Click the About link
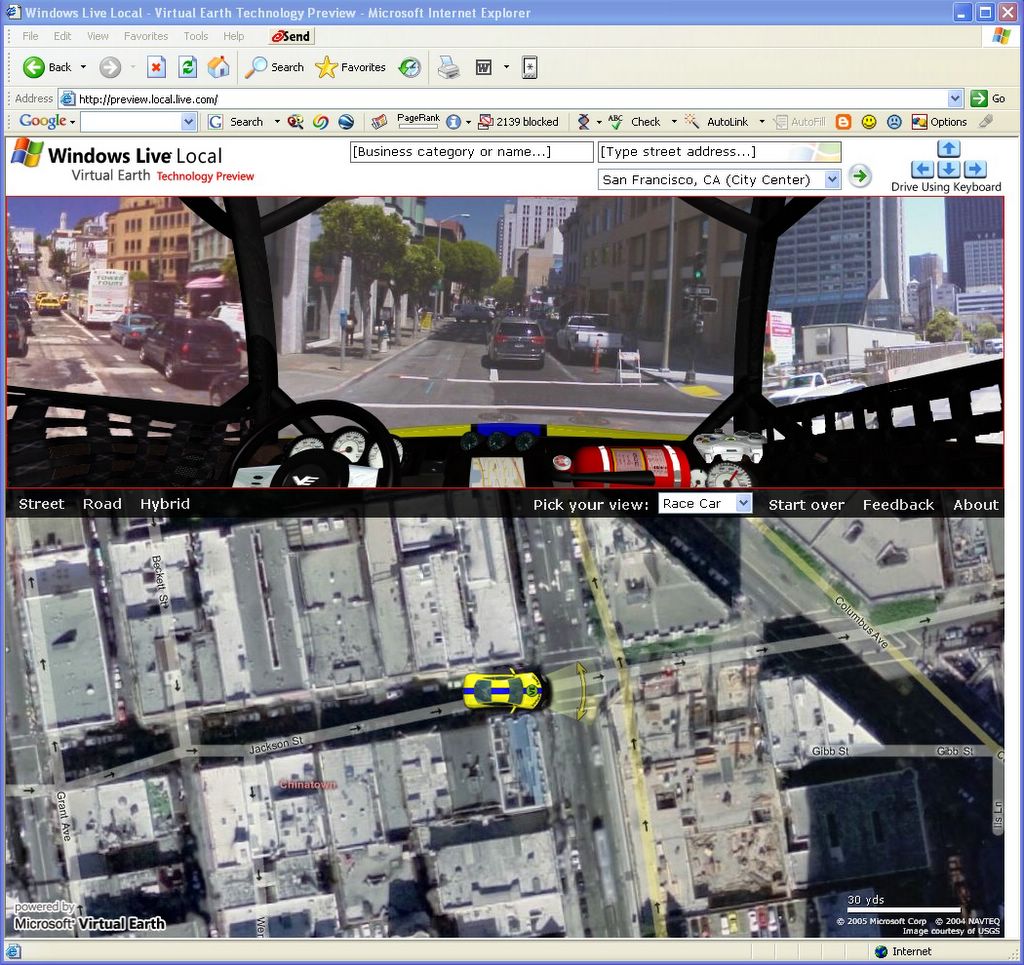Viewport: 1024px width, 965px height. (x=976, y=505)
